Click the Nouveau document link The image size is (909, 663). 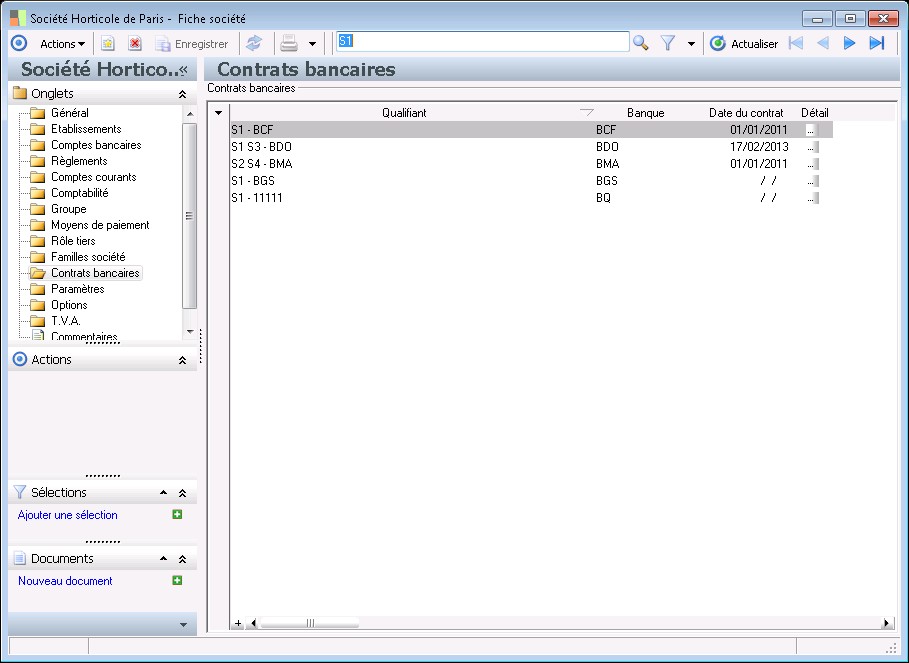pos(65,581)
